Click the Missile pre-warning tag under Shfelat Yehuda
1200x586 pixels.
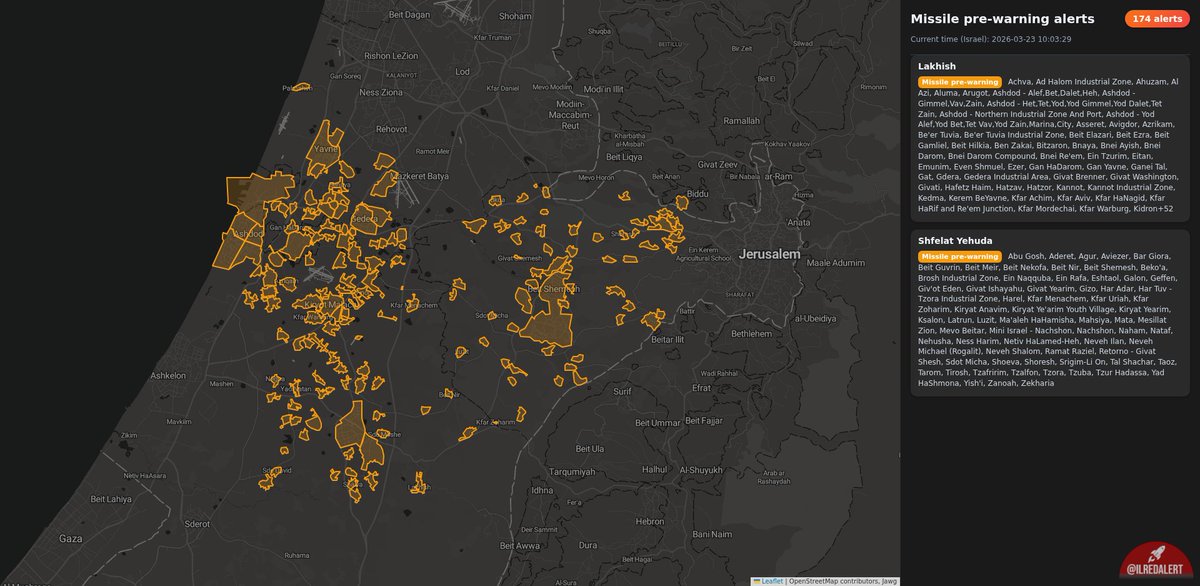(960, 257)
